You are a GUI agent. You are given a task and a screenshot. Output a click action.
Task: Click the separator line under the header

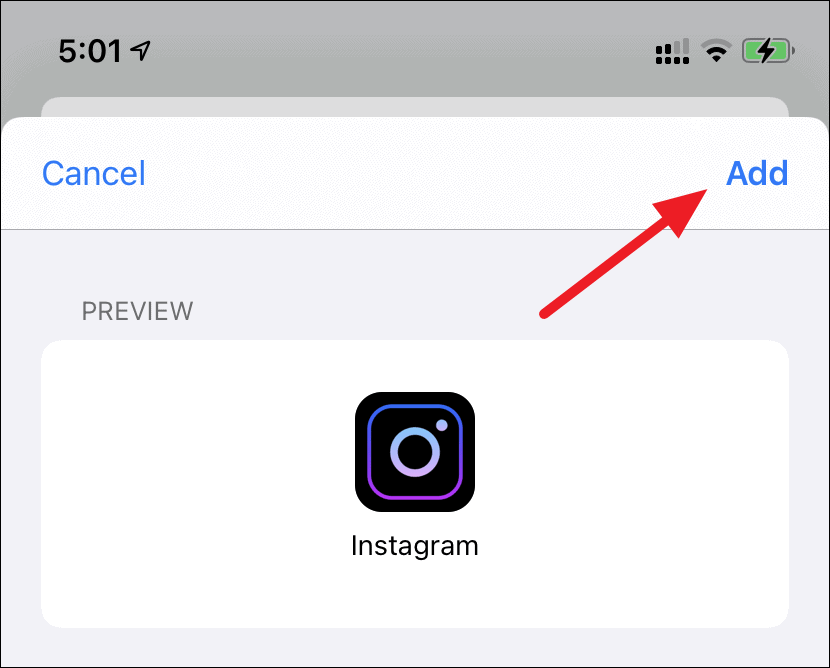(x=415, y=229)
